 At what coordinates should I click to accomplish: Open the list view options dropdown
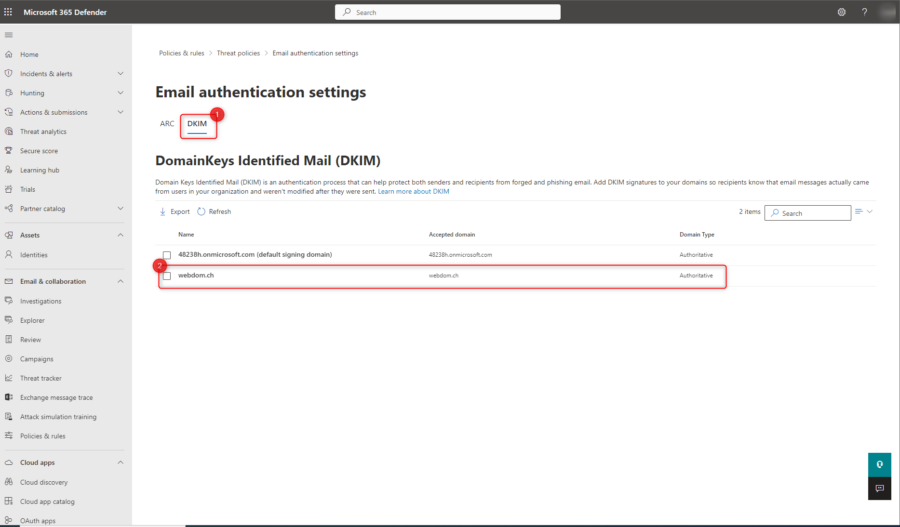(864, 212)
